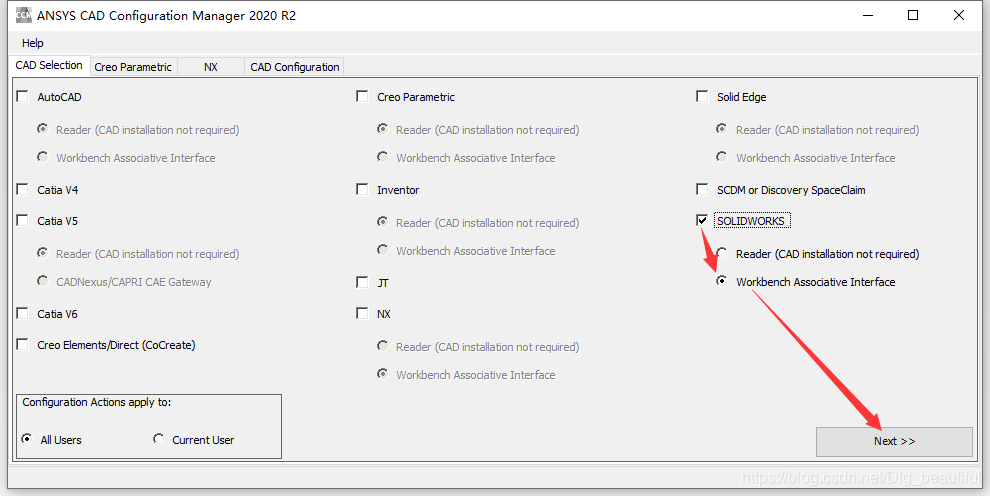Viewport: 990px width, 496px height.
Task: Select Creo Parametric Reader radio option
Action: tap(382, 129)
